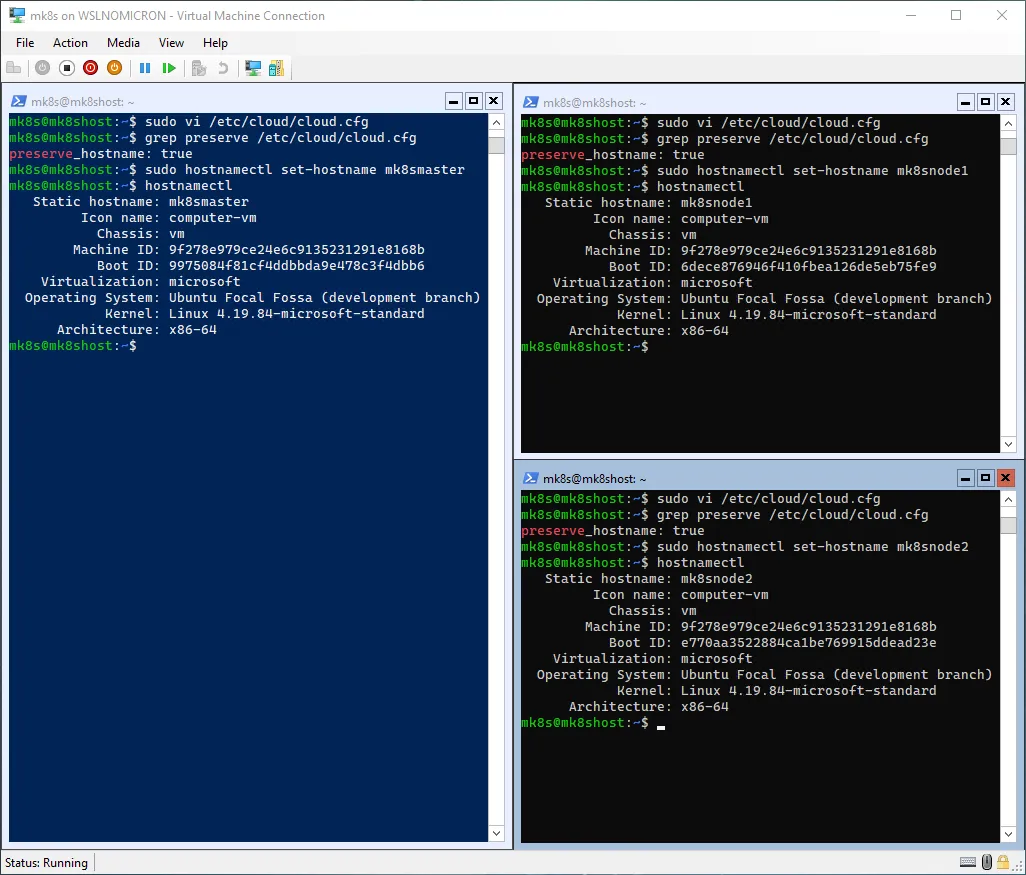This screenshot has height=875, width=1026.
Task: Shut down the VM using the red power icon
Action: pyautogui.click(x=90, y=68)
